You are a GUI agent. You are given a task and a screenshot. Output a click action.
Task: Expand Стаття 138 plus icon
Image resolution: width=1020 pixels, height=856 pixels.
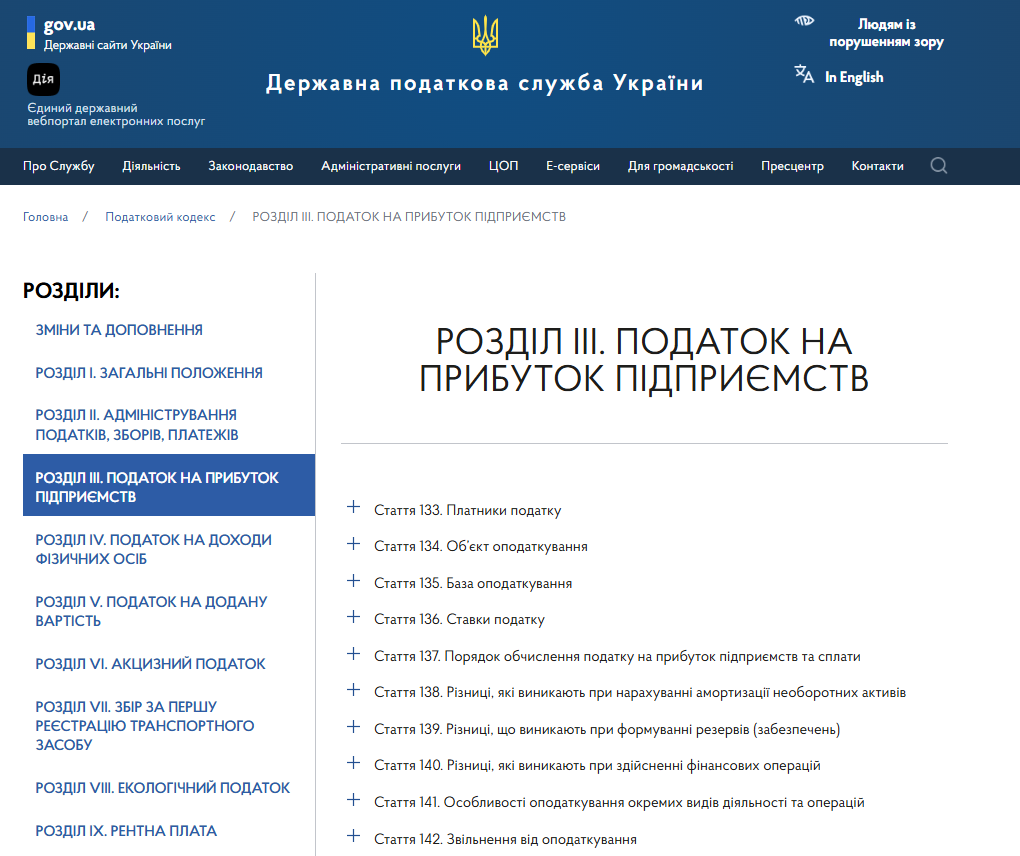click(x=353, y=689)
